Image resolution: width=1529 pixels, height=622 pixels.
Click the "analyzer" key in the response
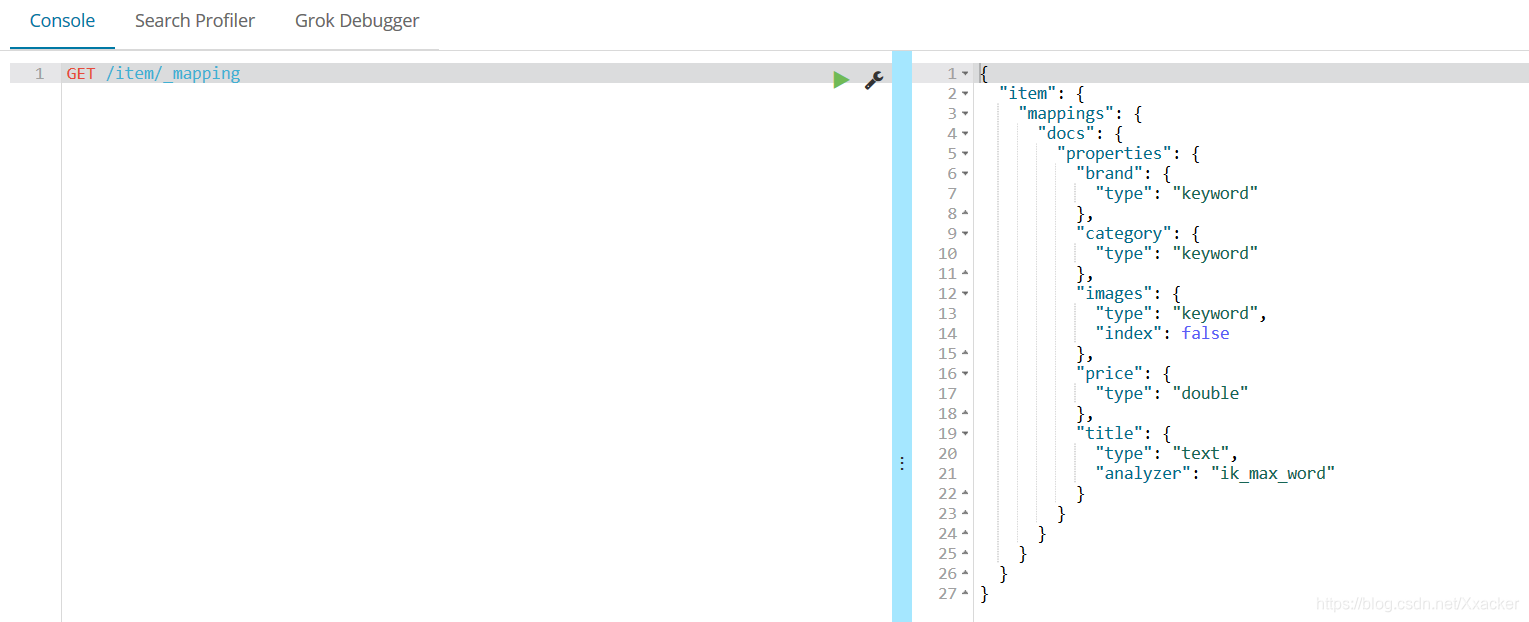pos(1143,473)
